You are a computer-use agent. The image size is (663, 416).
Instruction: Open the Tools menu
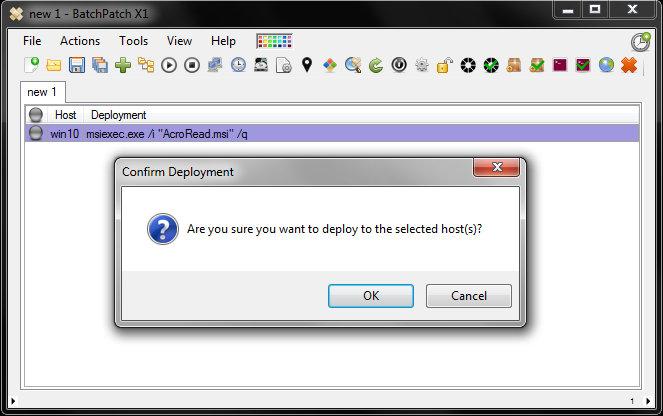[134, 41]
